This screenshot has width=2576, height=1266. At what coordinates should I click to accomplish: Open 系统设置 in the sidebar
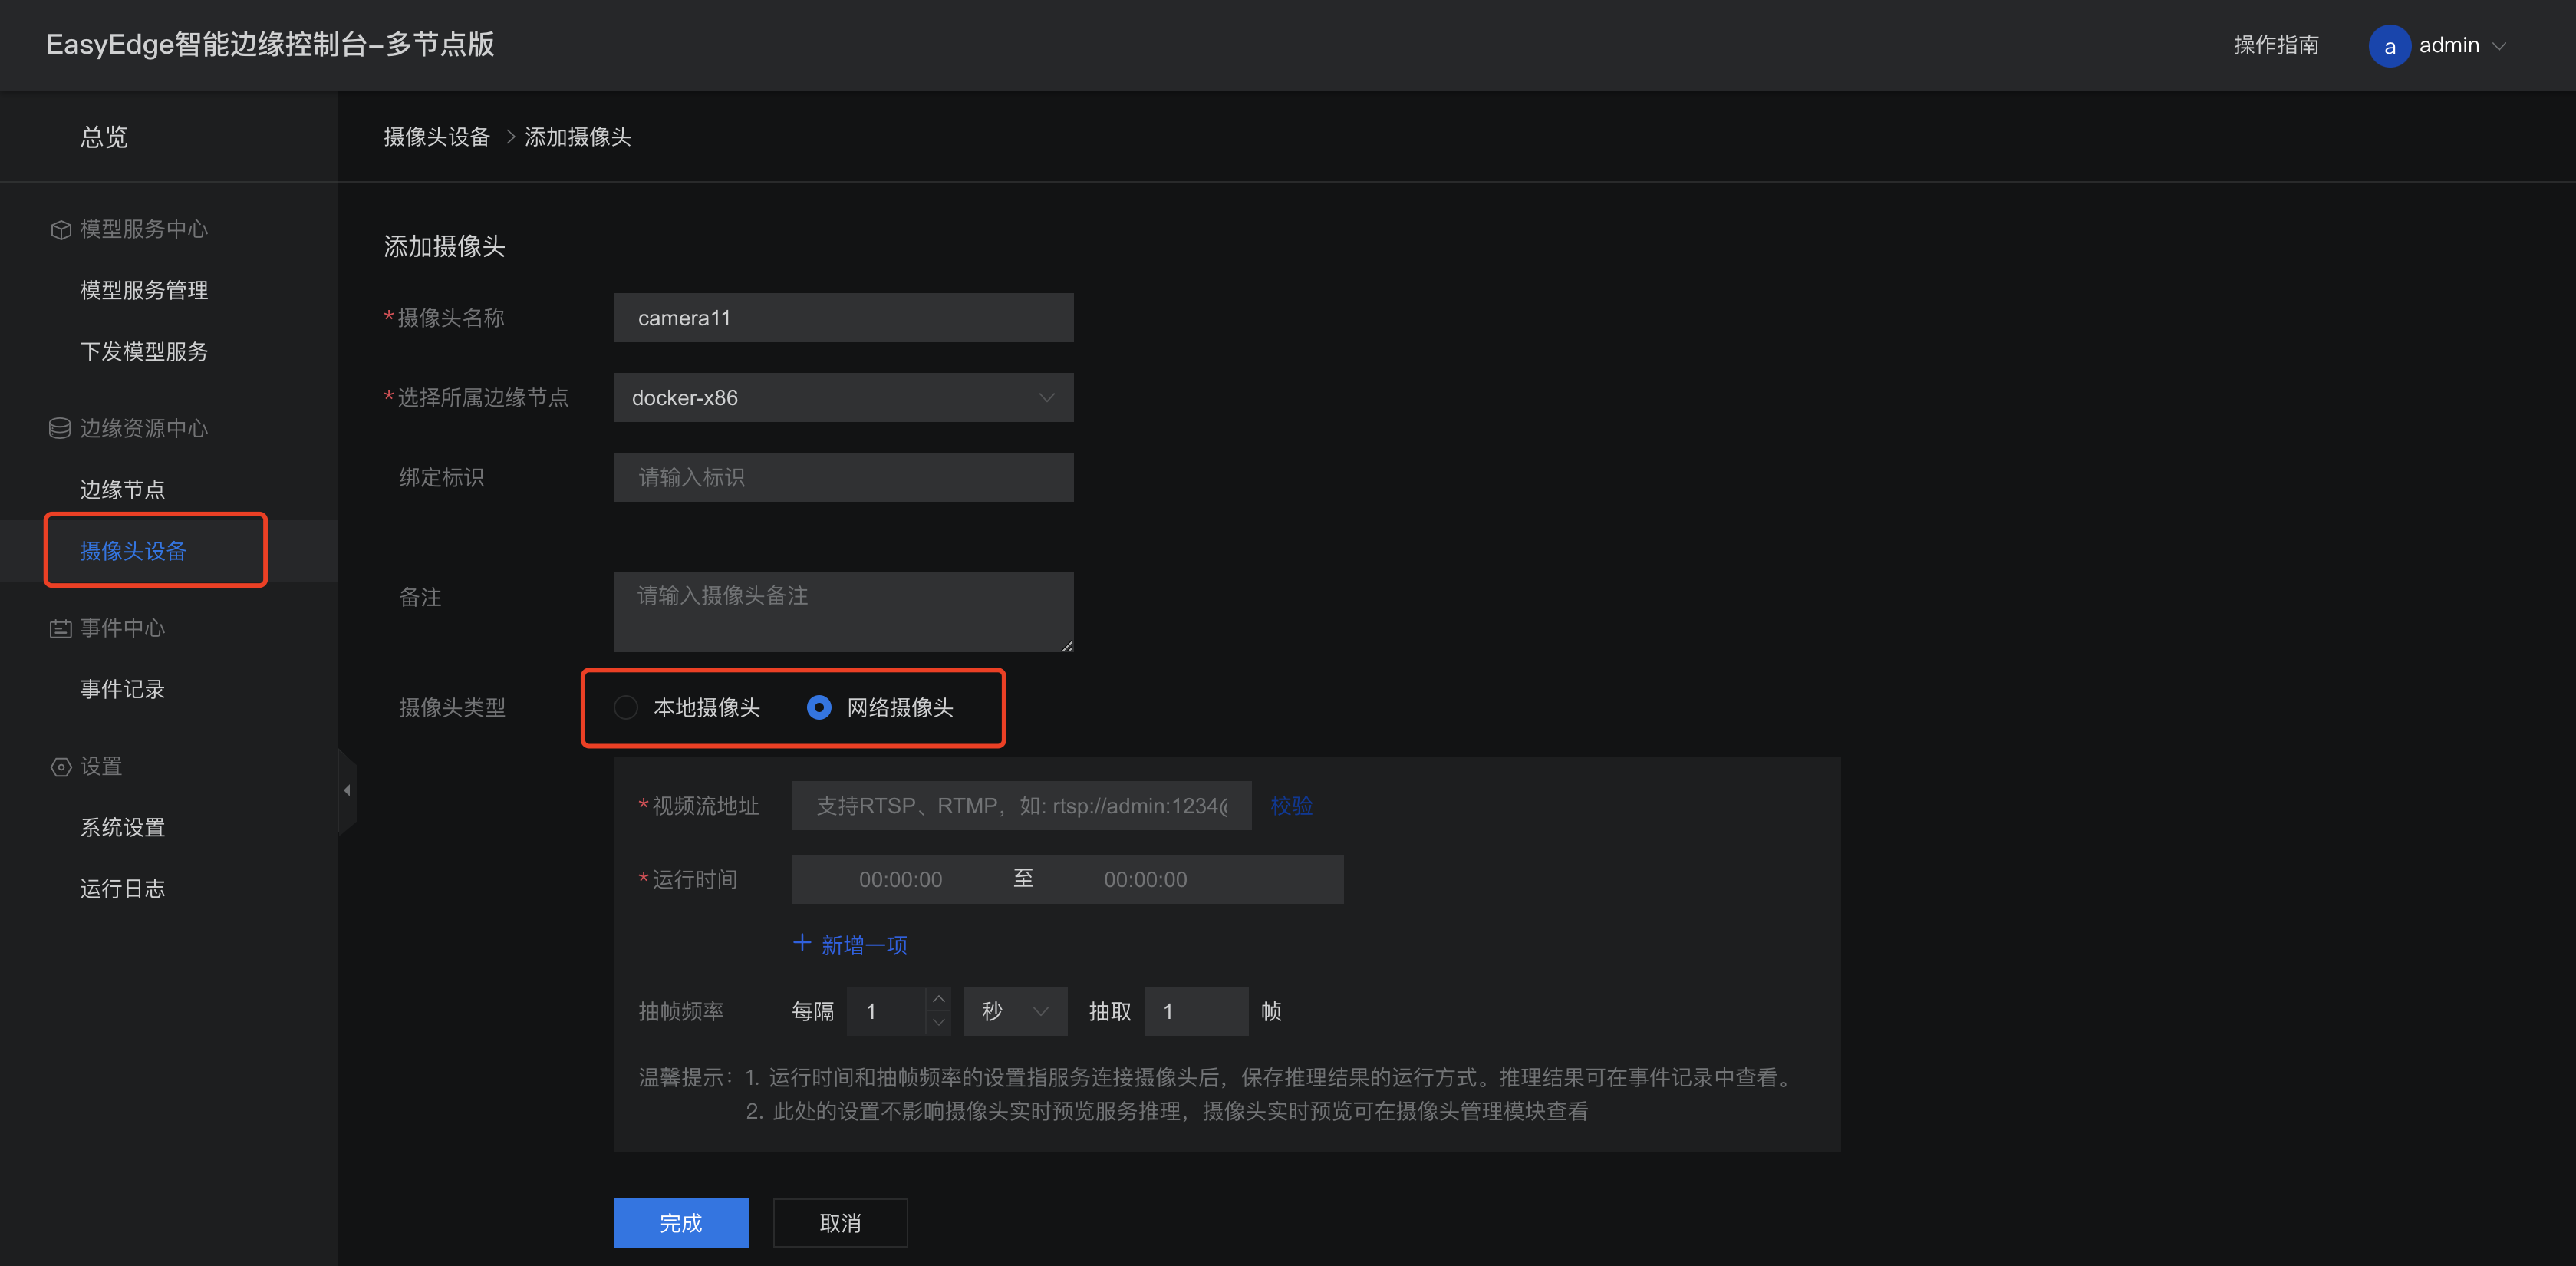click(x=122, y=828)
